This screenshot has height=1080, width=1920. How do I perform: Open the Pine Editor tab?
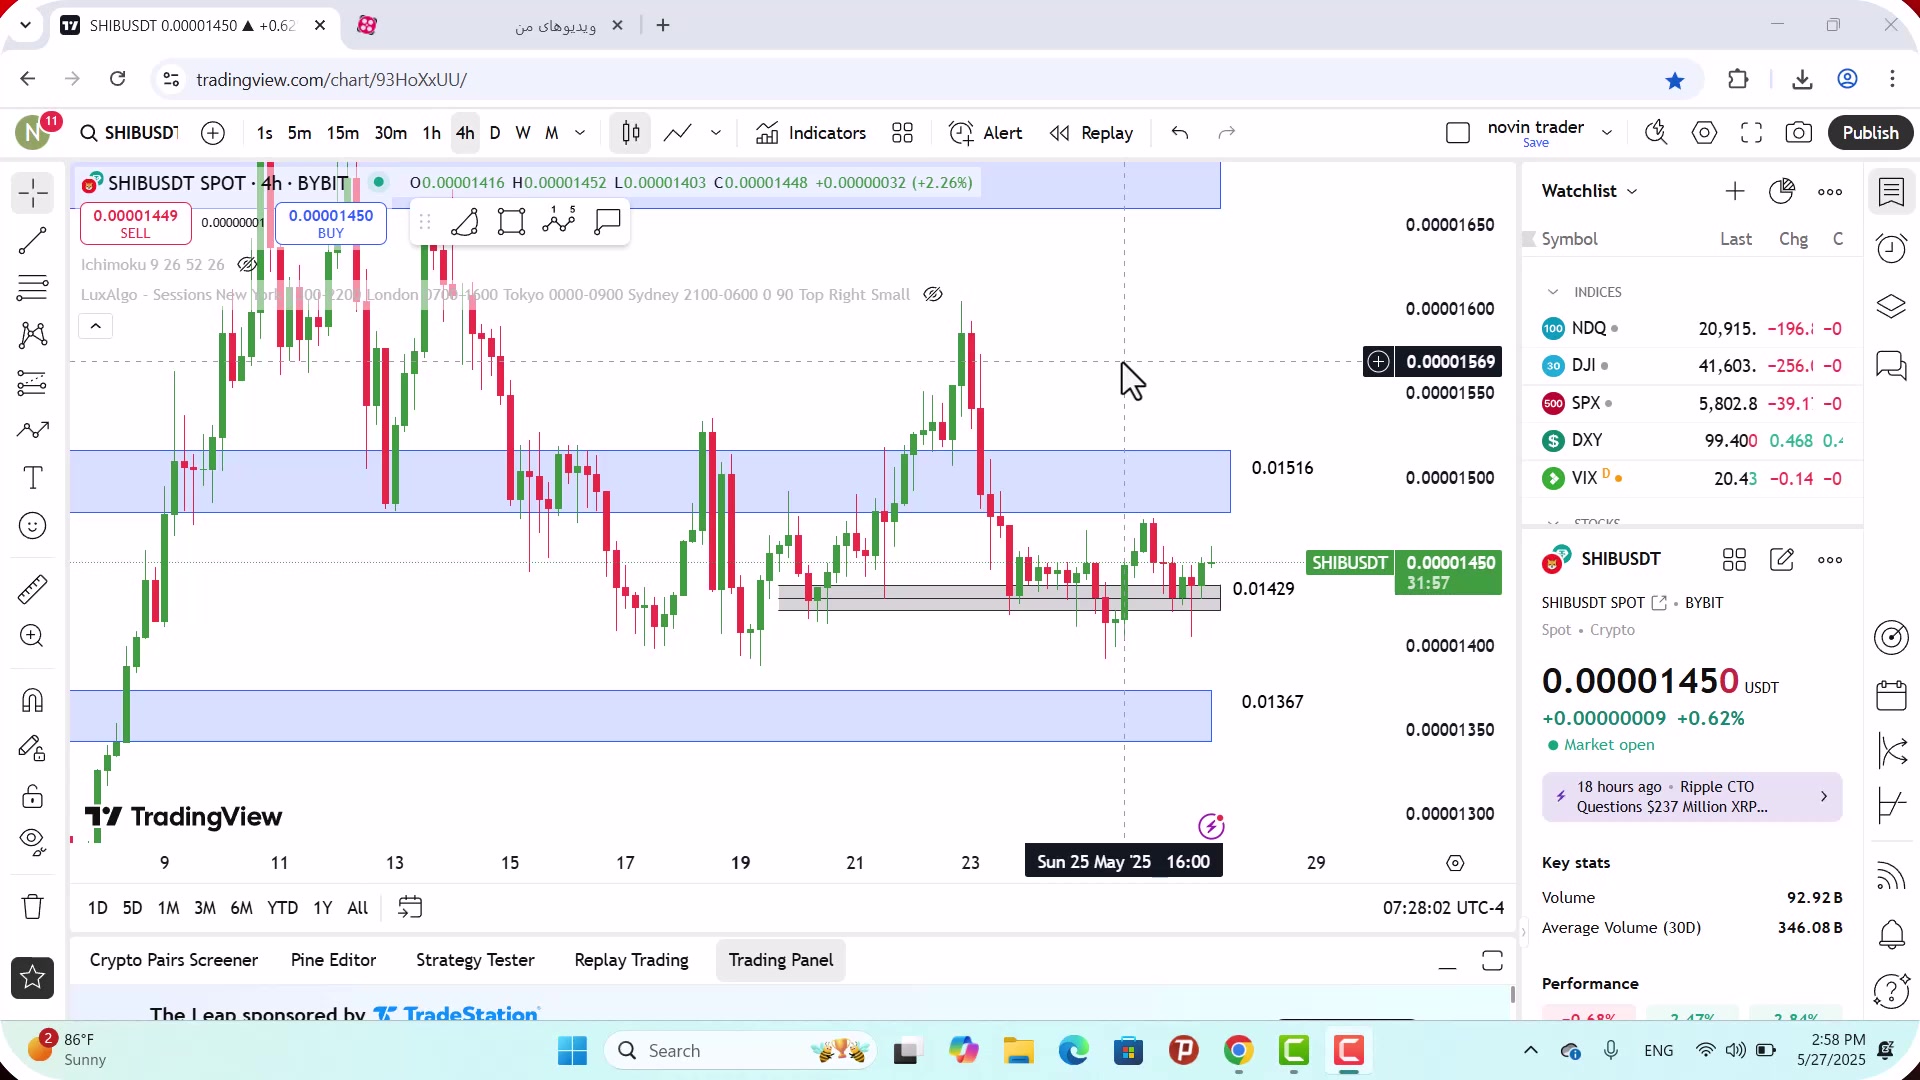(x=333, y=960)
